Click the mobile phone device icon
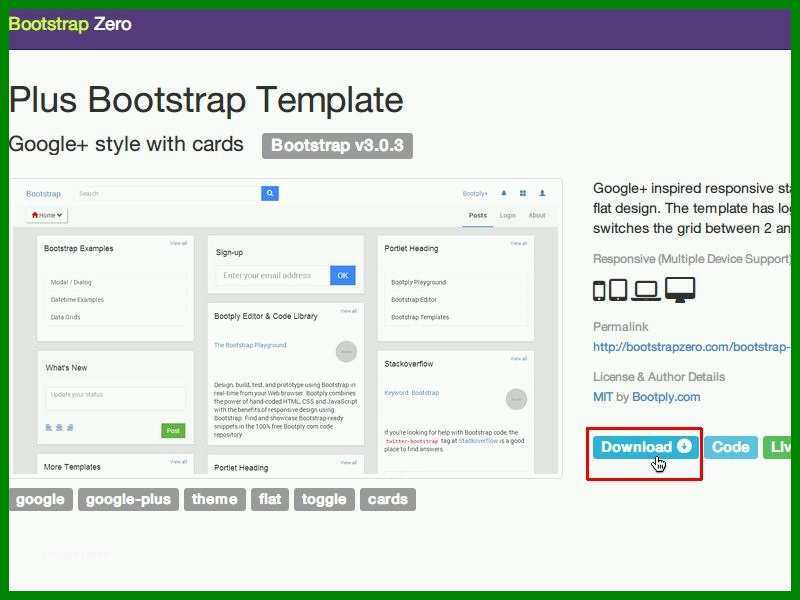Image resolution: width=800 pixels, height=600 pixels. tap(599, 291)
